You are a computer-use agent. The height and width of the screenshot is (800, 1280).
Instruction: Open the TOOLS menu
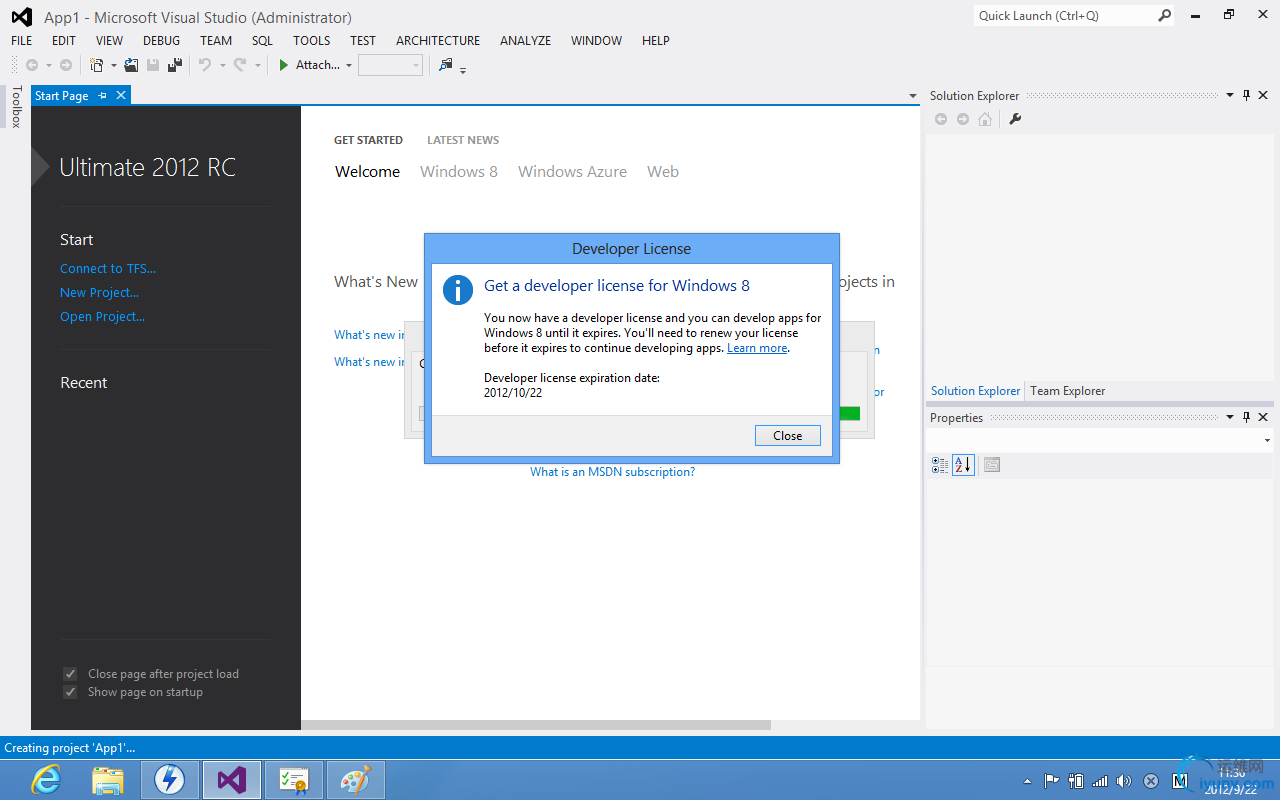pyautogui.click(x=311, y=41)
